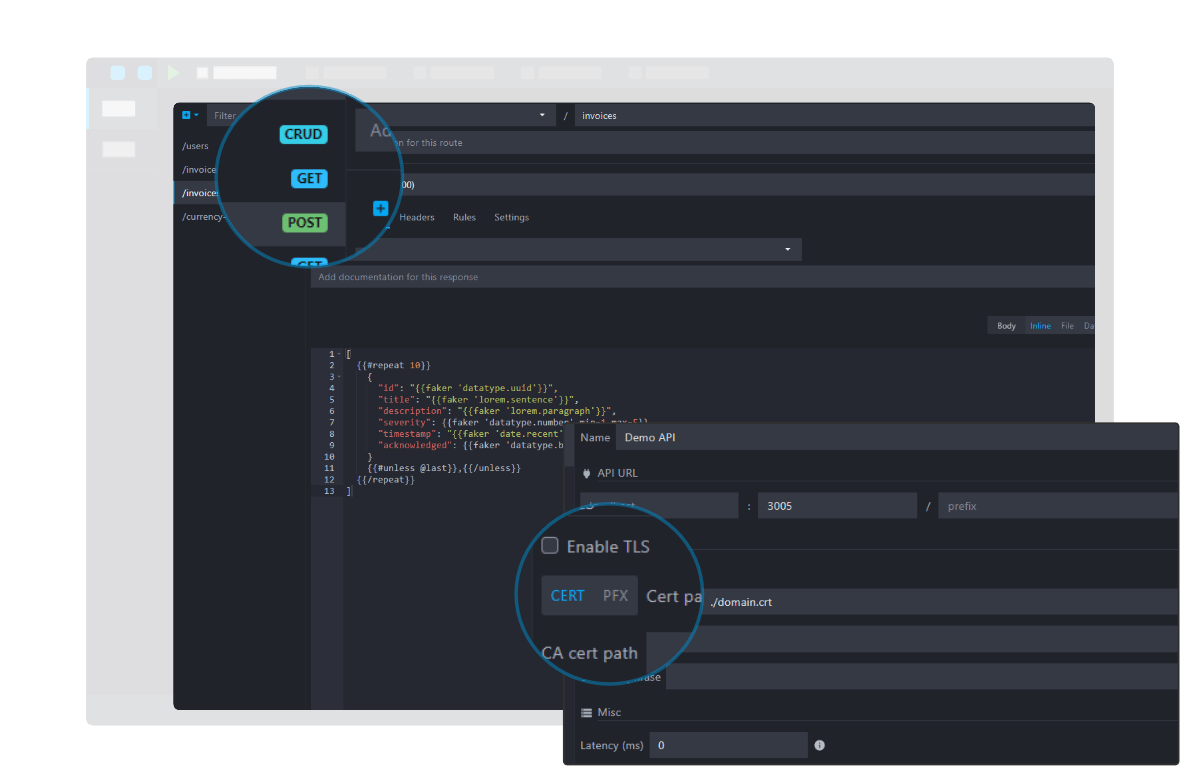Click the info icon beside the Latency field
The width and height of the screenshot is (1200, 783).
[818, 745]
